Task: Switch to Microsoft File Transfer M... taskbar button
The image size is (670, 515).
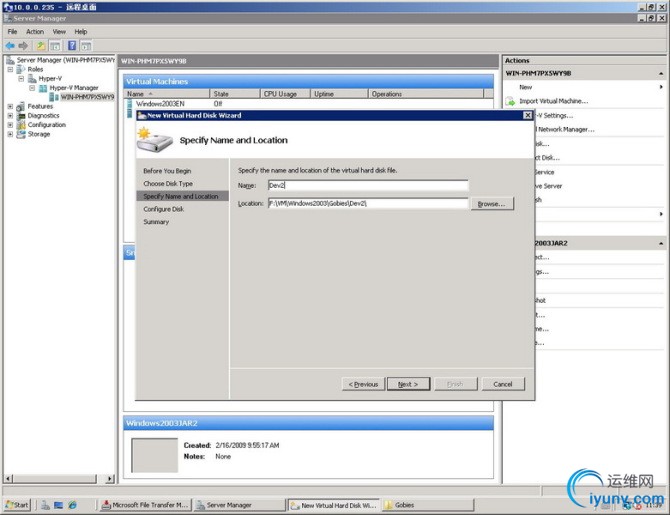Action: pos(146,505)
